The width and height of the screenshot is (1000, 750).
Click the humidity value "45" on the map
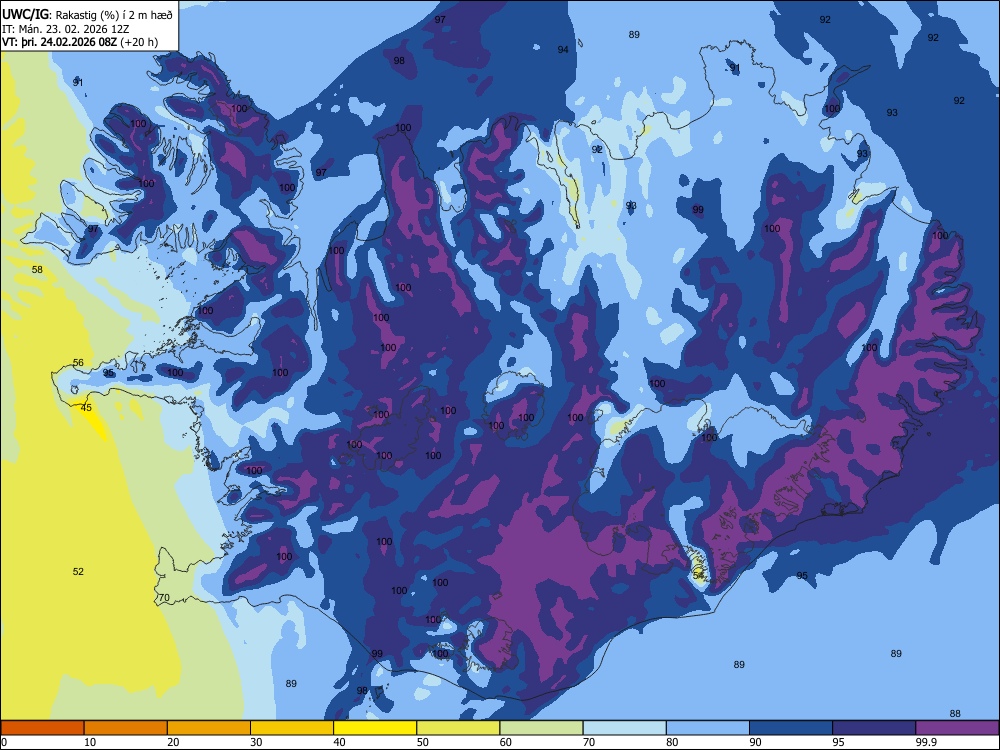click(x=86, y=408)
